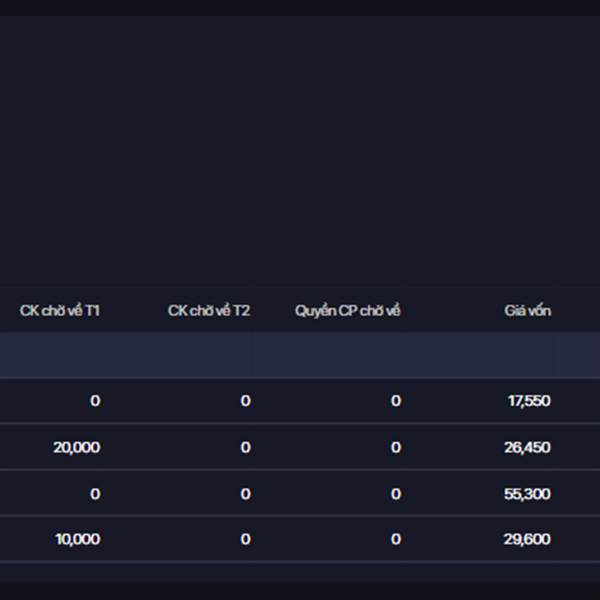
Task: Click Quyền CP chờ về cell in 17,550 row
Action: [396, 401]
